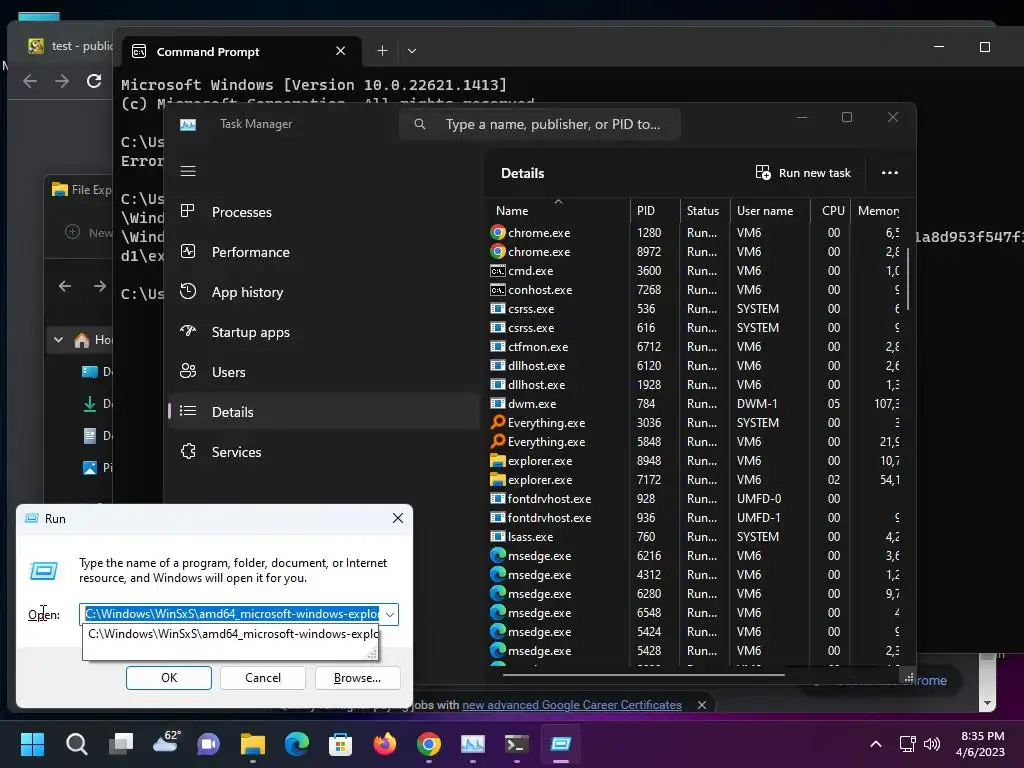Click Run new task button
This screenshot has height=768, width=1024.
pos(803,173)
